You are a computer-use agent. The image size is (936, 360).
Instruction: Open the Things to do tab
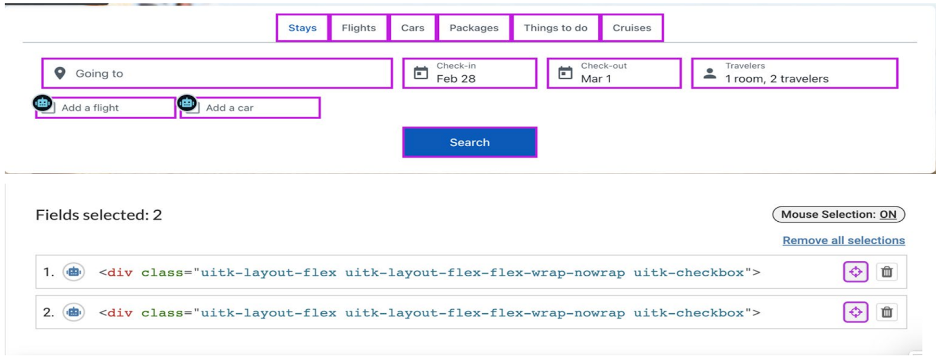[x=556, y=28]
